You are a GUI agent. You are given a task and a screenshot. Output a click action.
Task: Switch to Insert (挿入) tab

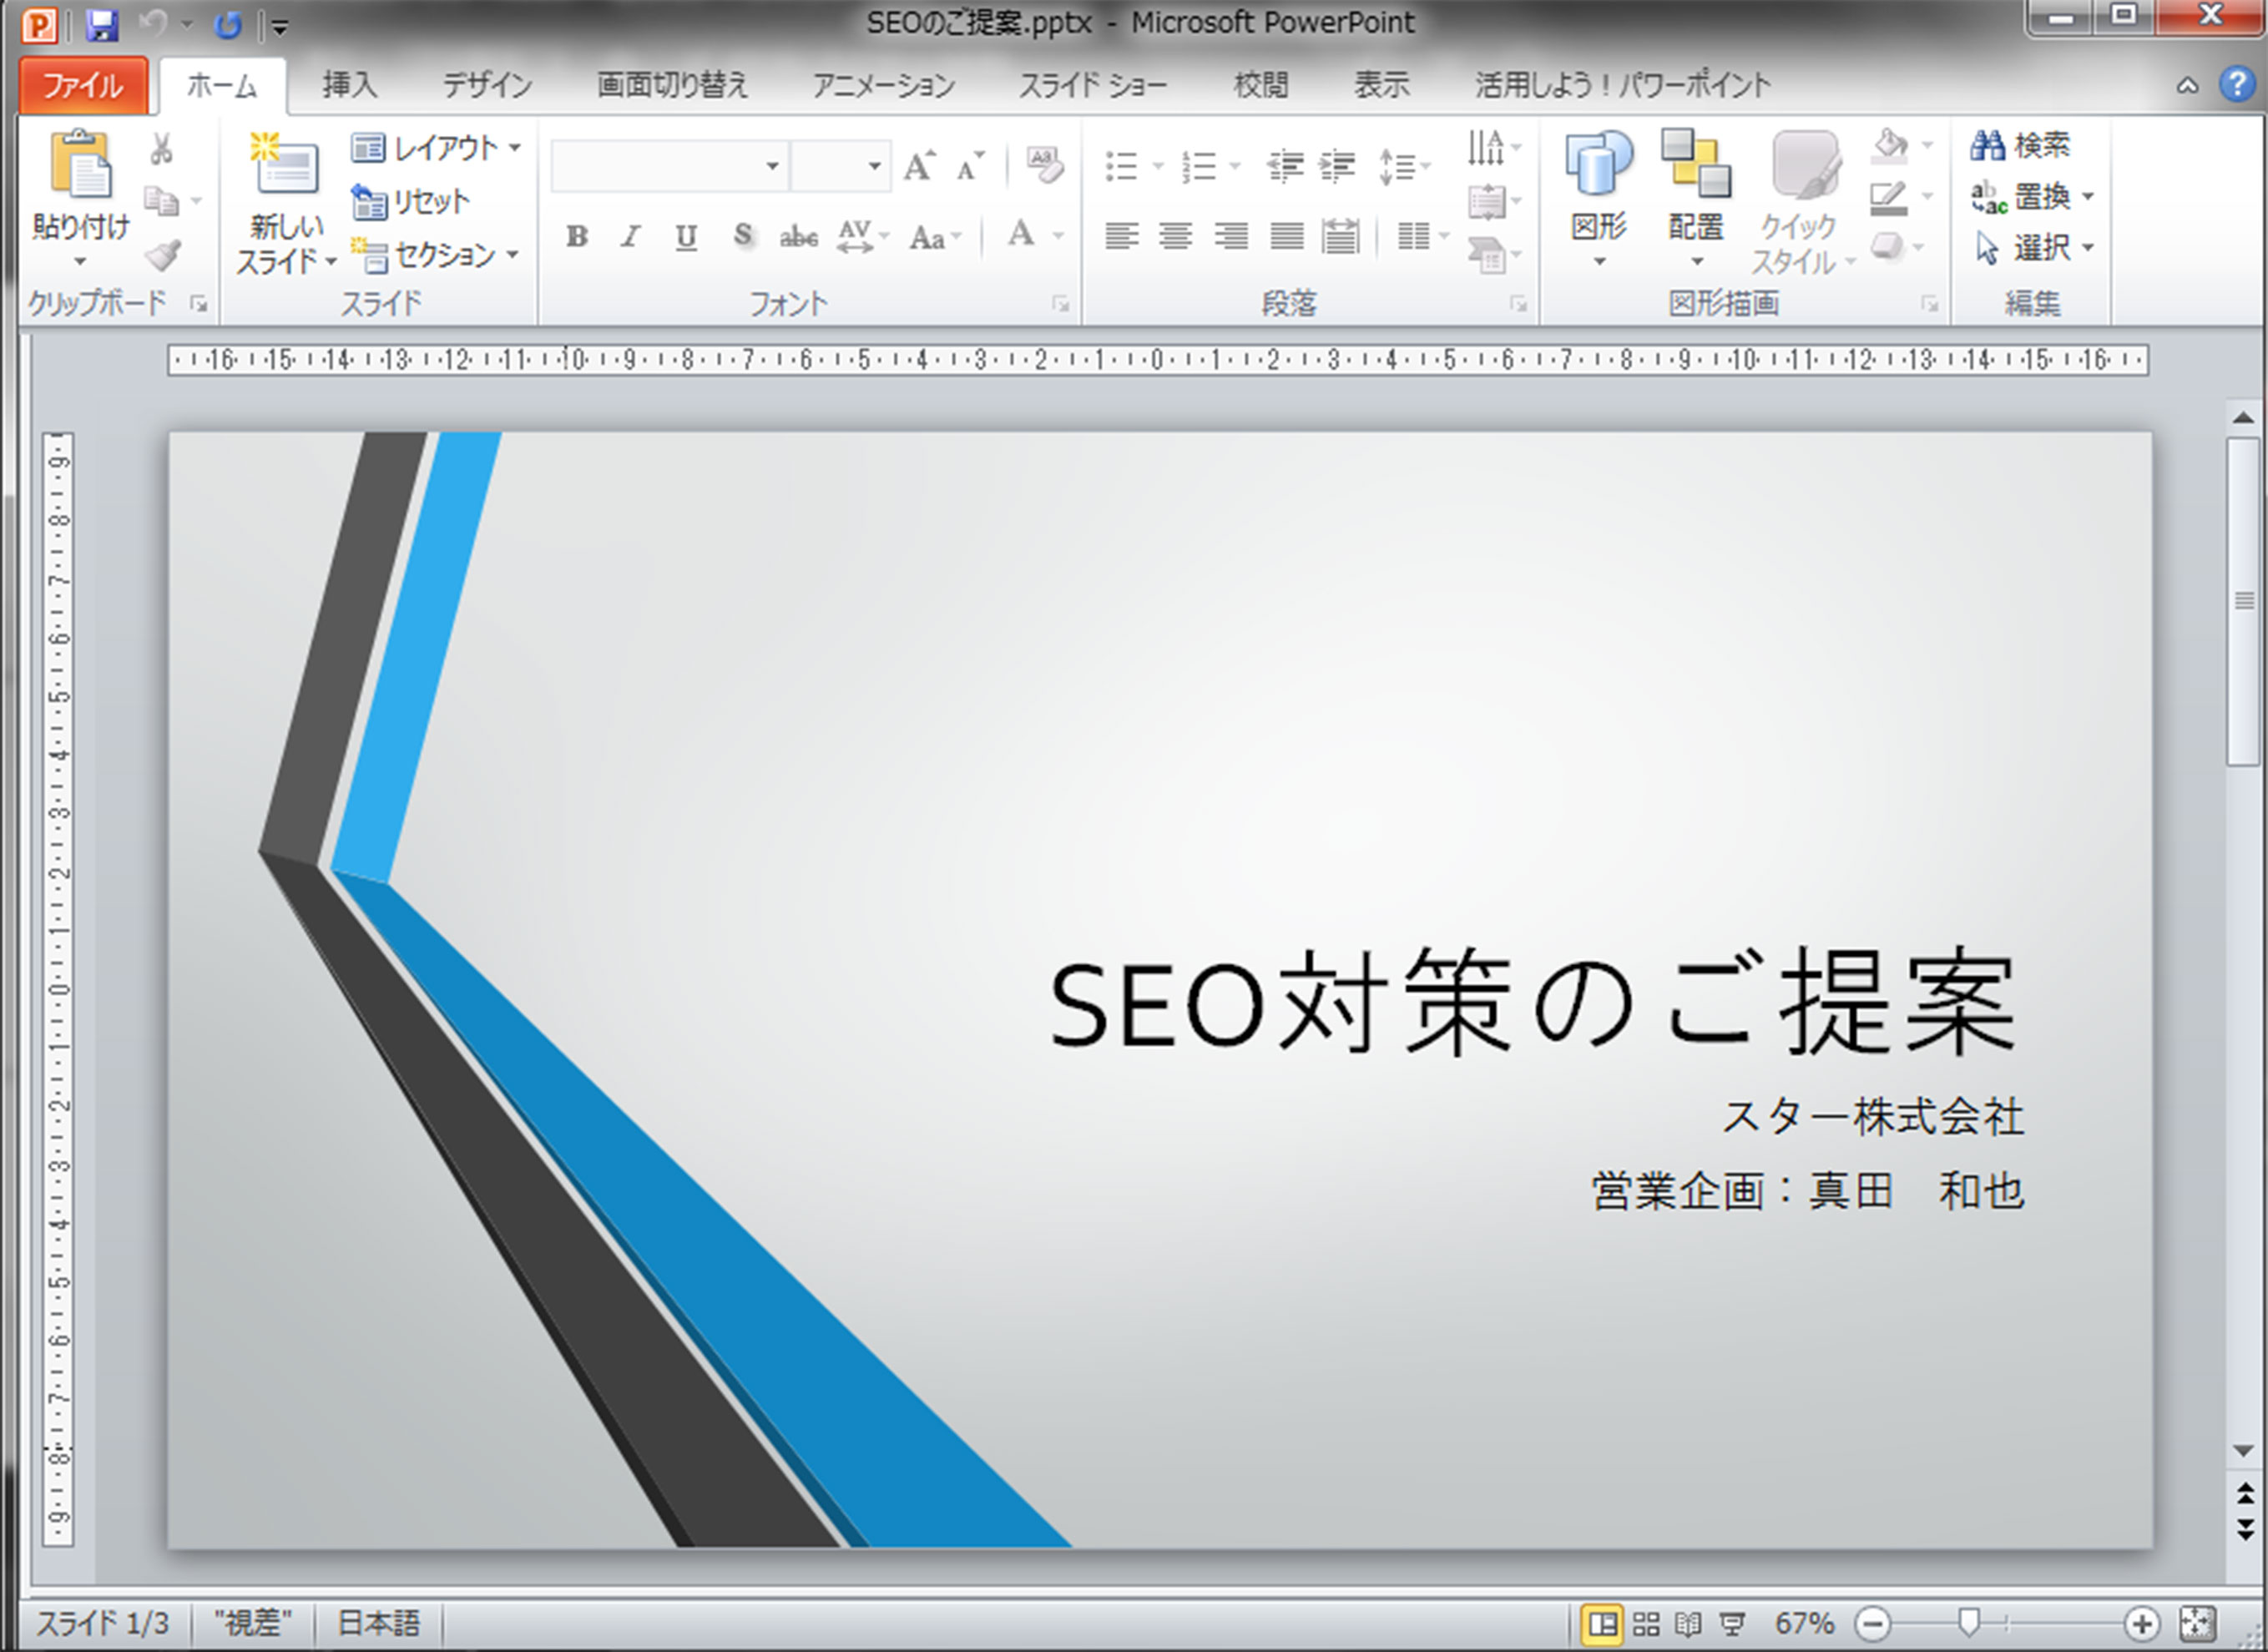(350, 86)
